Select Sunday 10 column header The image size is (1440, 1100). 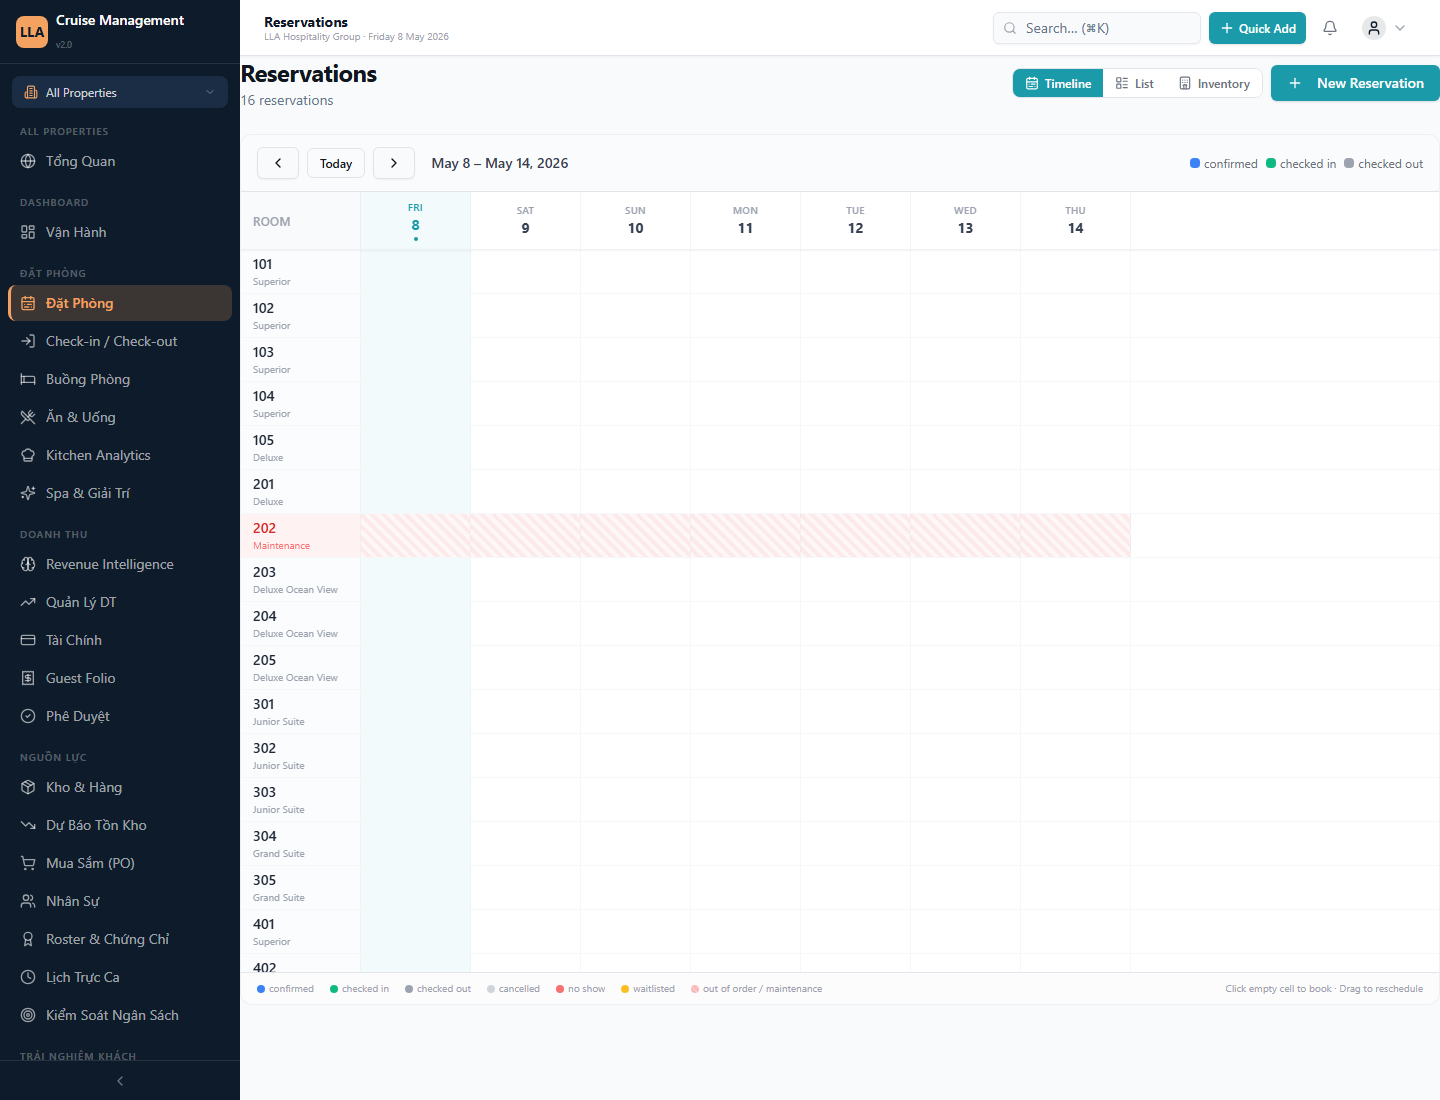(635, 221)
